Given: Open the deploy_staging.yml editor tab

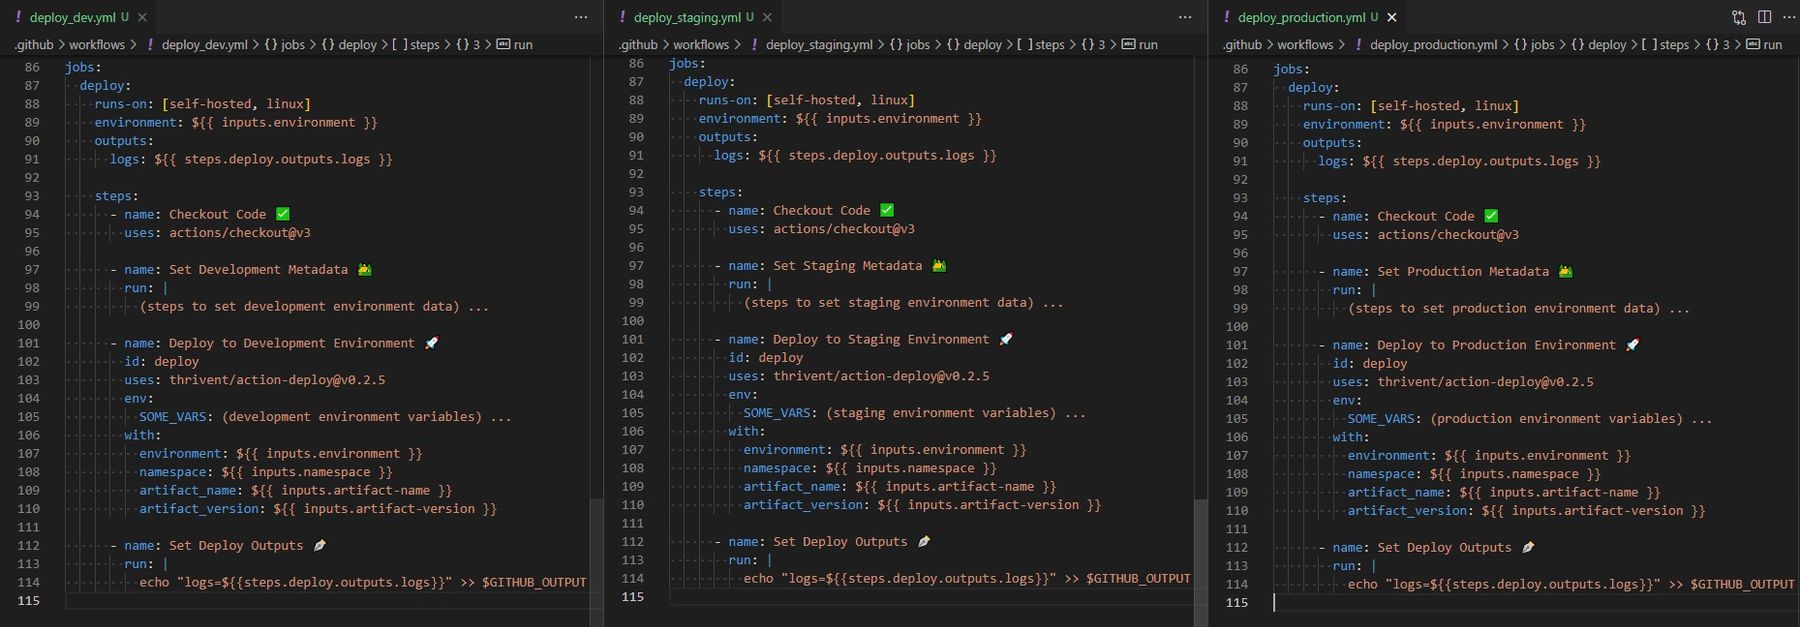Looking at the screenshot, I should coord(694,17).
